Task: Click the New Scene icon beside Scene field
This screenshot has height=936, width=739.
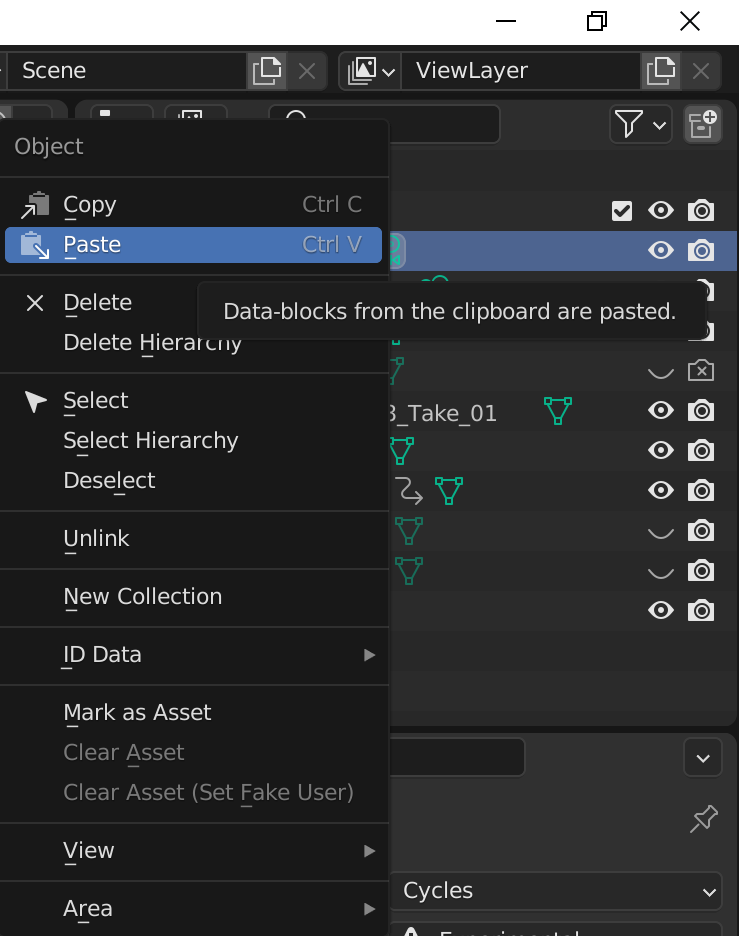Action: (x=267, y=71)
